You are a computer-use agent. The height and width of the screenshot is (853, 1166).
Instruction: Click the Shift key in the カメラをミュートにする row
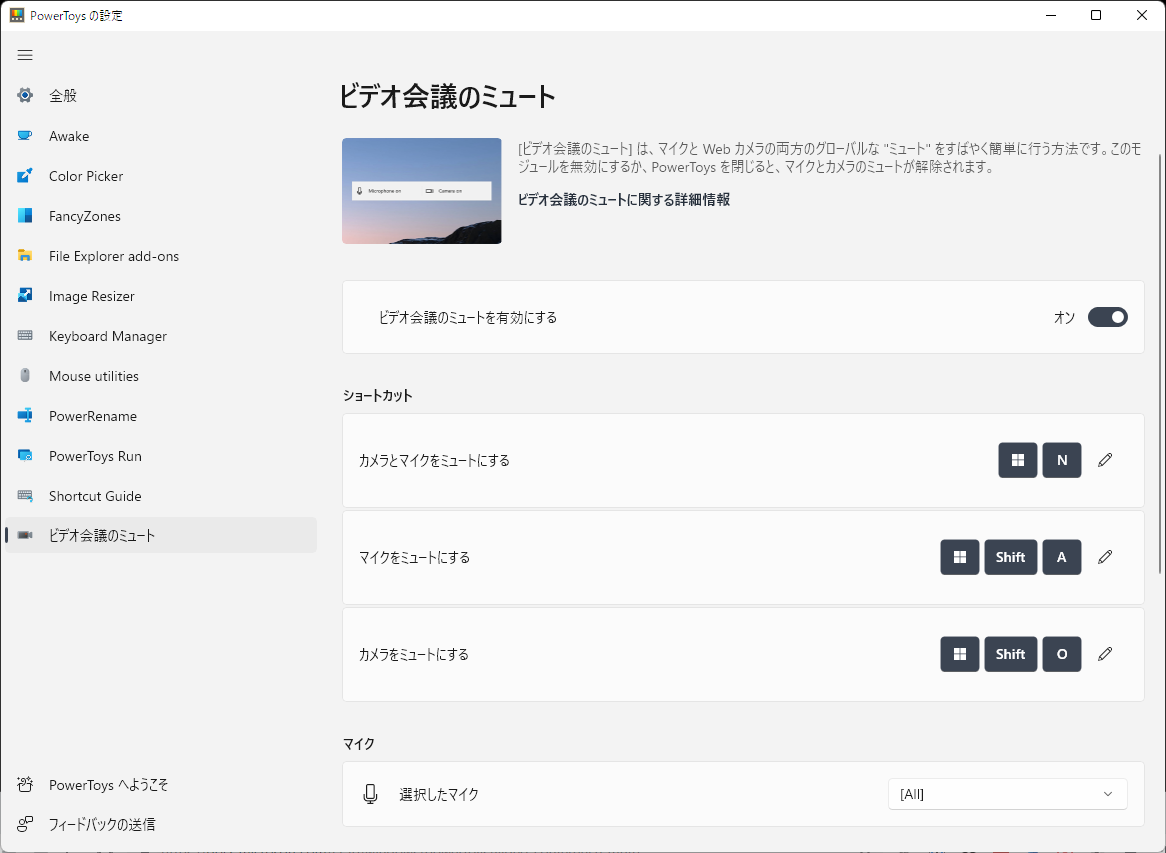point(1011,654)
